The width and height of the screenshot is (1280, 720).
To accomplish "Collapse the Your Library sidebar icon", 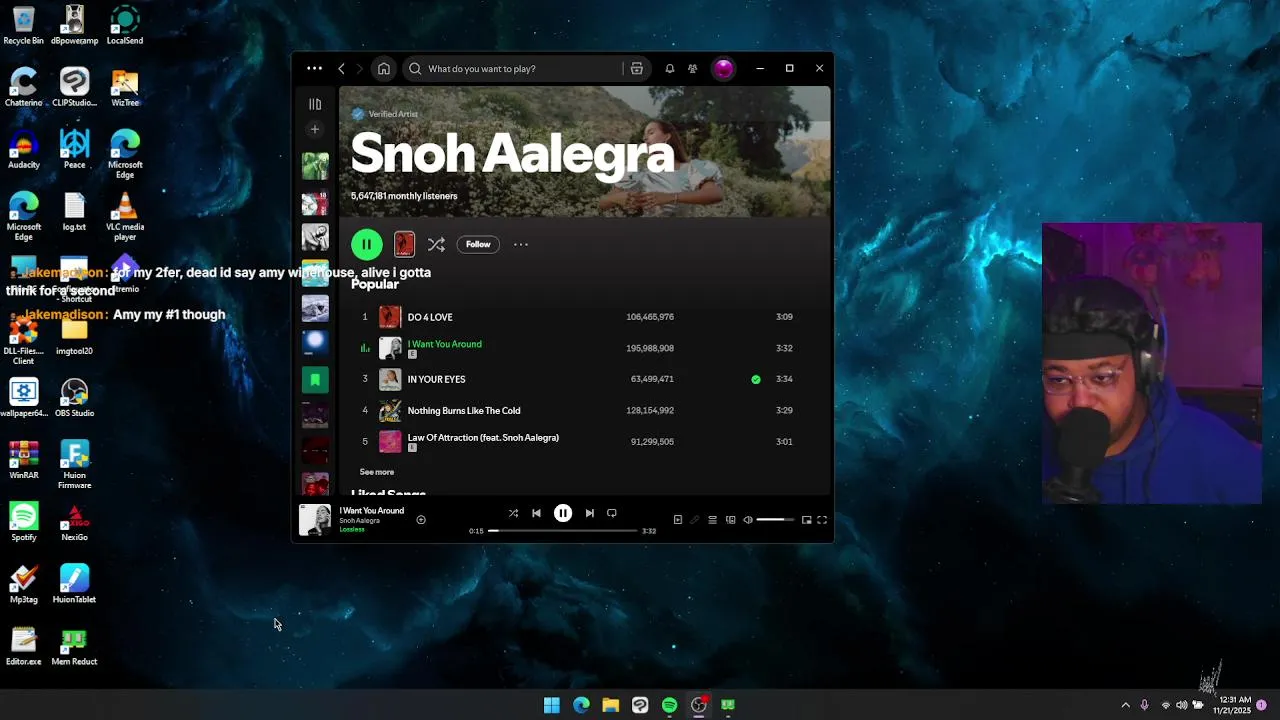I will 315,104.
